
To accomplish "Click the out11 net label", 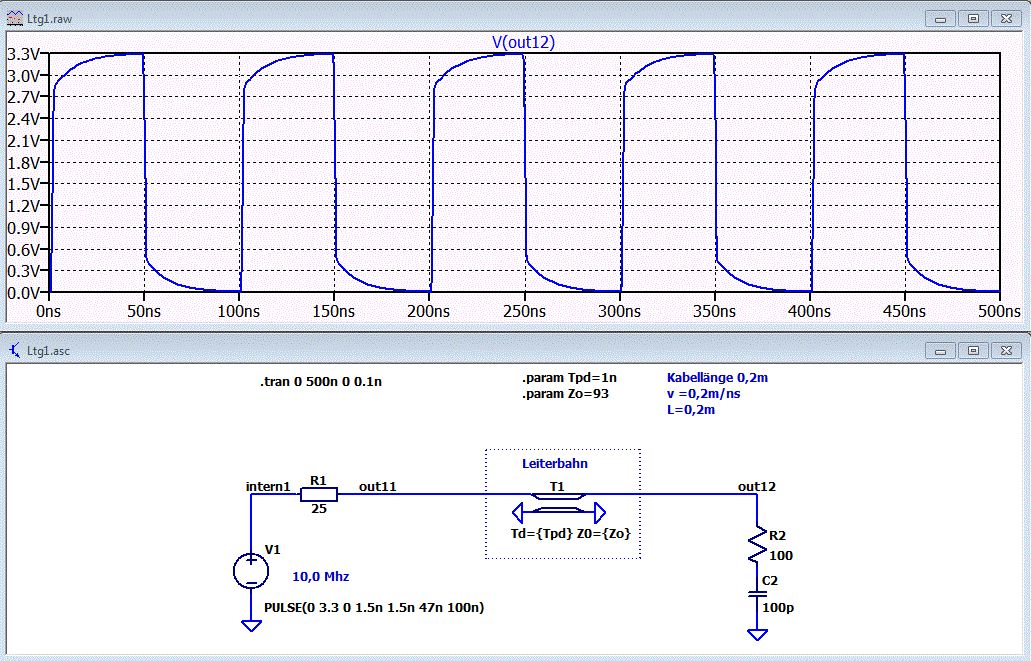I will (378, 487).
